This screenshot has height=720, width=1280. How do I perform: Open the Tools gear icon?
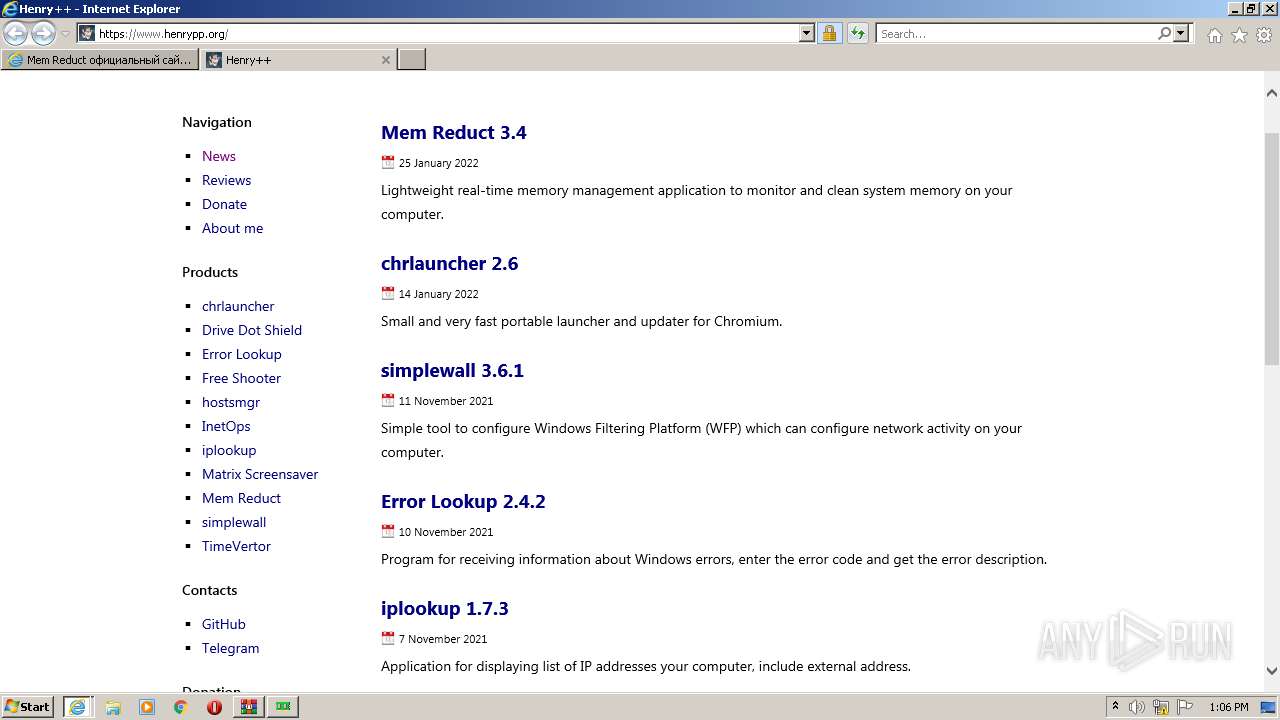tap(1264, 35)
